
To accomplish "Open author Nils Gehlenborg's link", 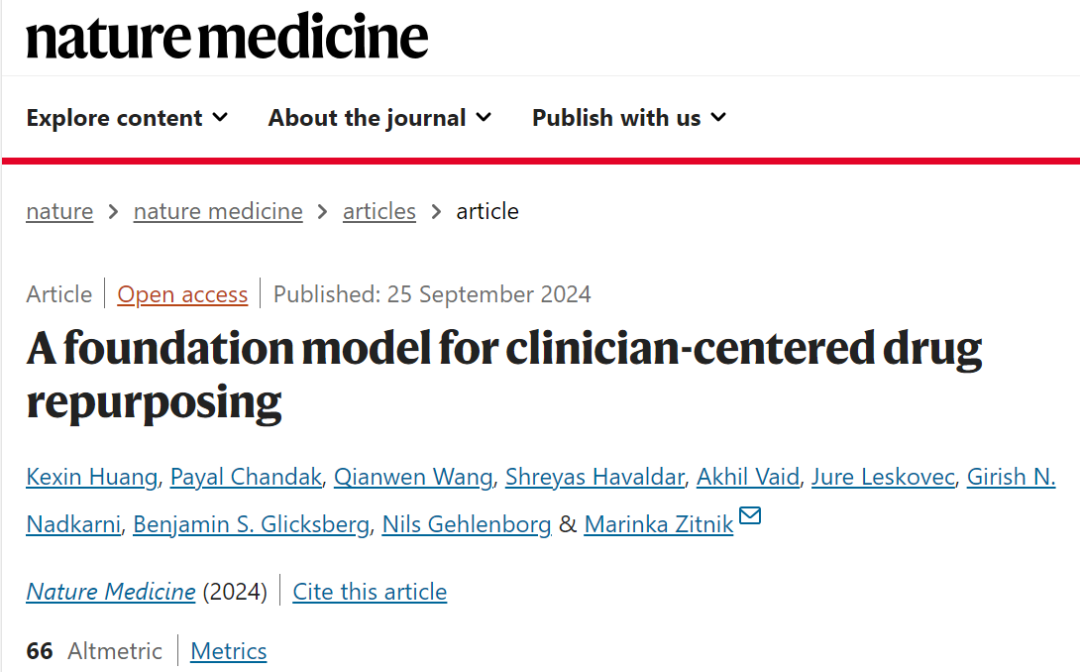I will click(x=466, y=524).
